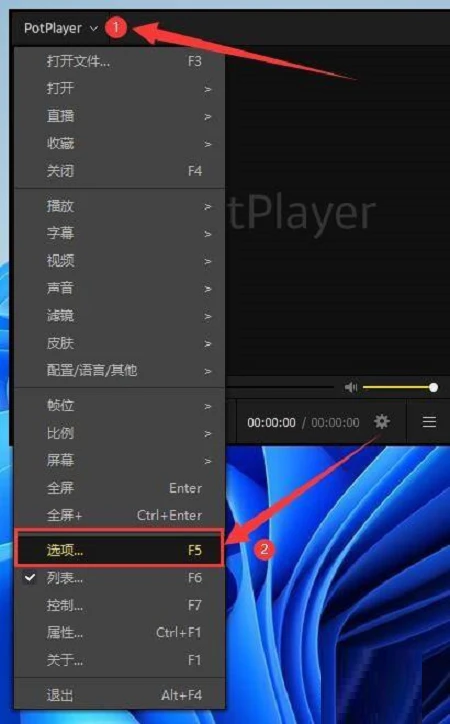Select 全屏 Enter menu entry
The image size is (450, 724).
[x=120, y=488]
